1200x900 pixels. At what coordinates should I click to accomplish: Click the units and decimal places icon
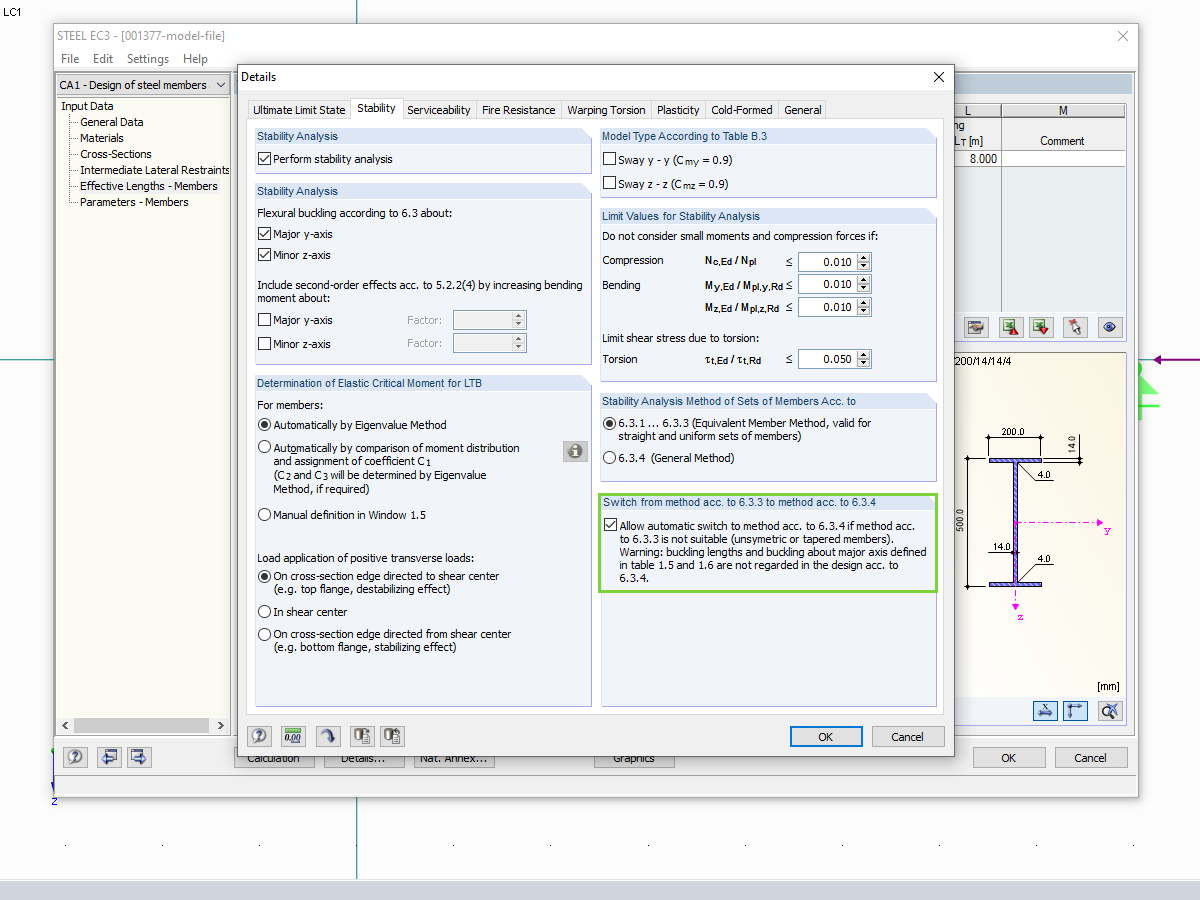(x=293, y=736)
